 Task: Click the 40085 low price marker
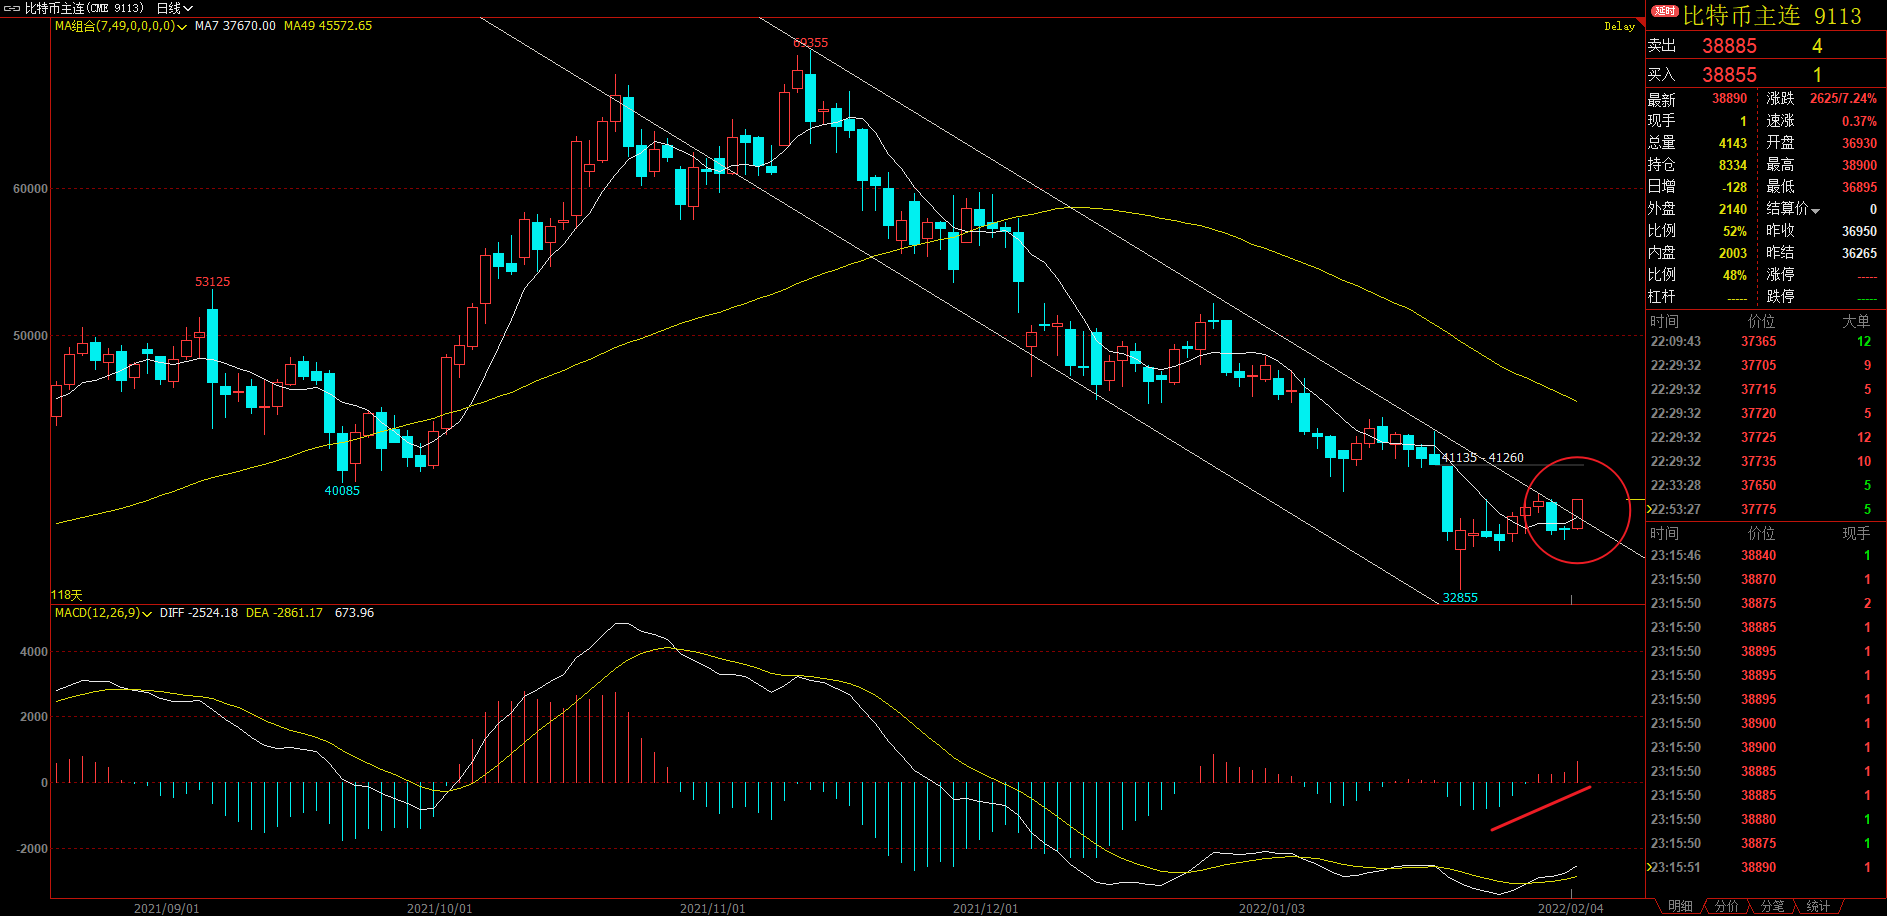click(342, 490)
